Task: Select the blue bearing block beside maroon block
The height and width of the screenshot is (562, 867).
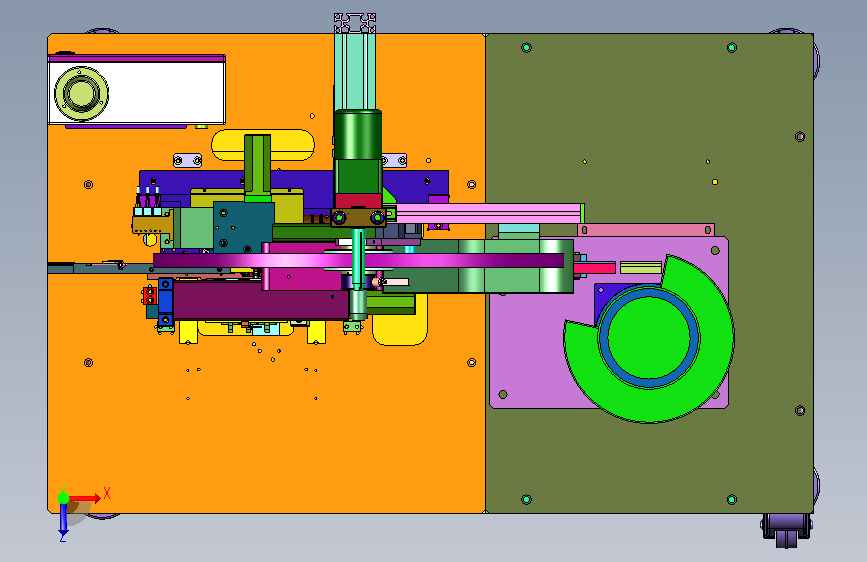Action: [165, 302]
